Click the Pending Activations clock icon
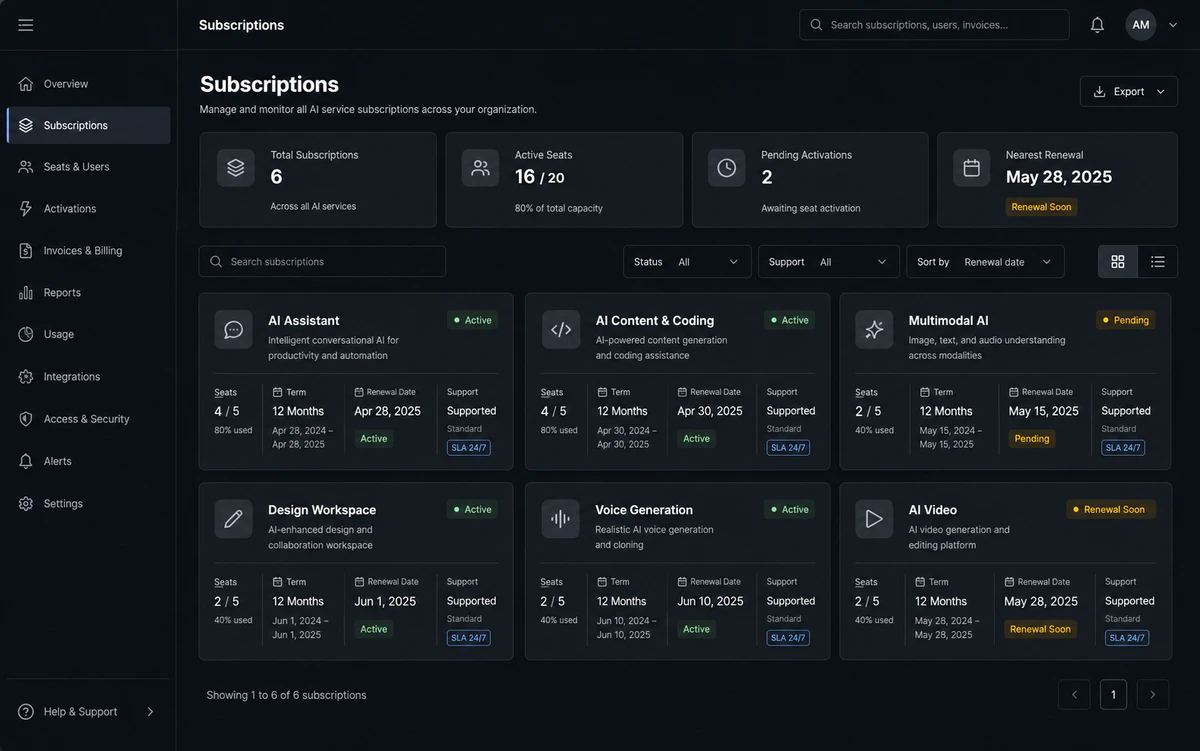 point(727,168)
